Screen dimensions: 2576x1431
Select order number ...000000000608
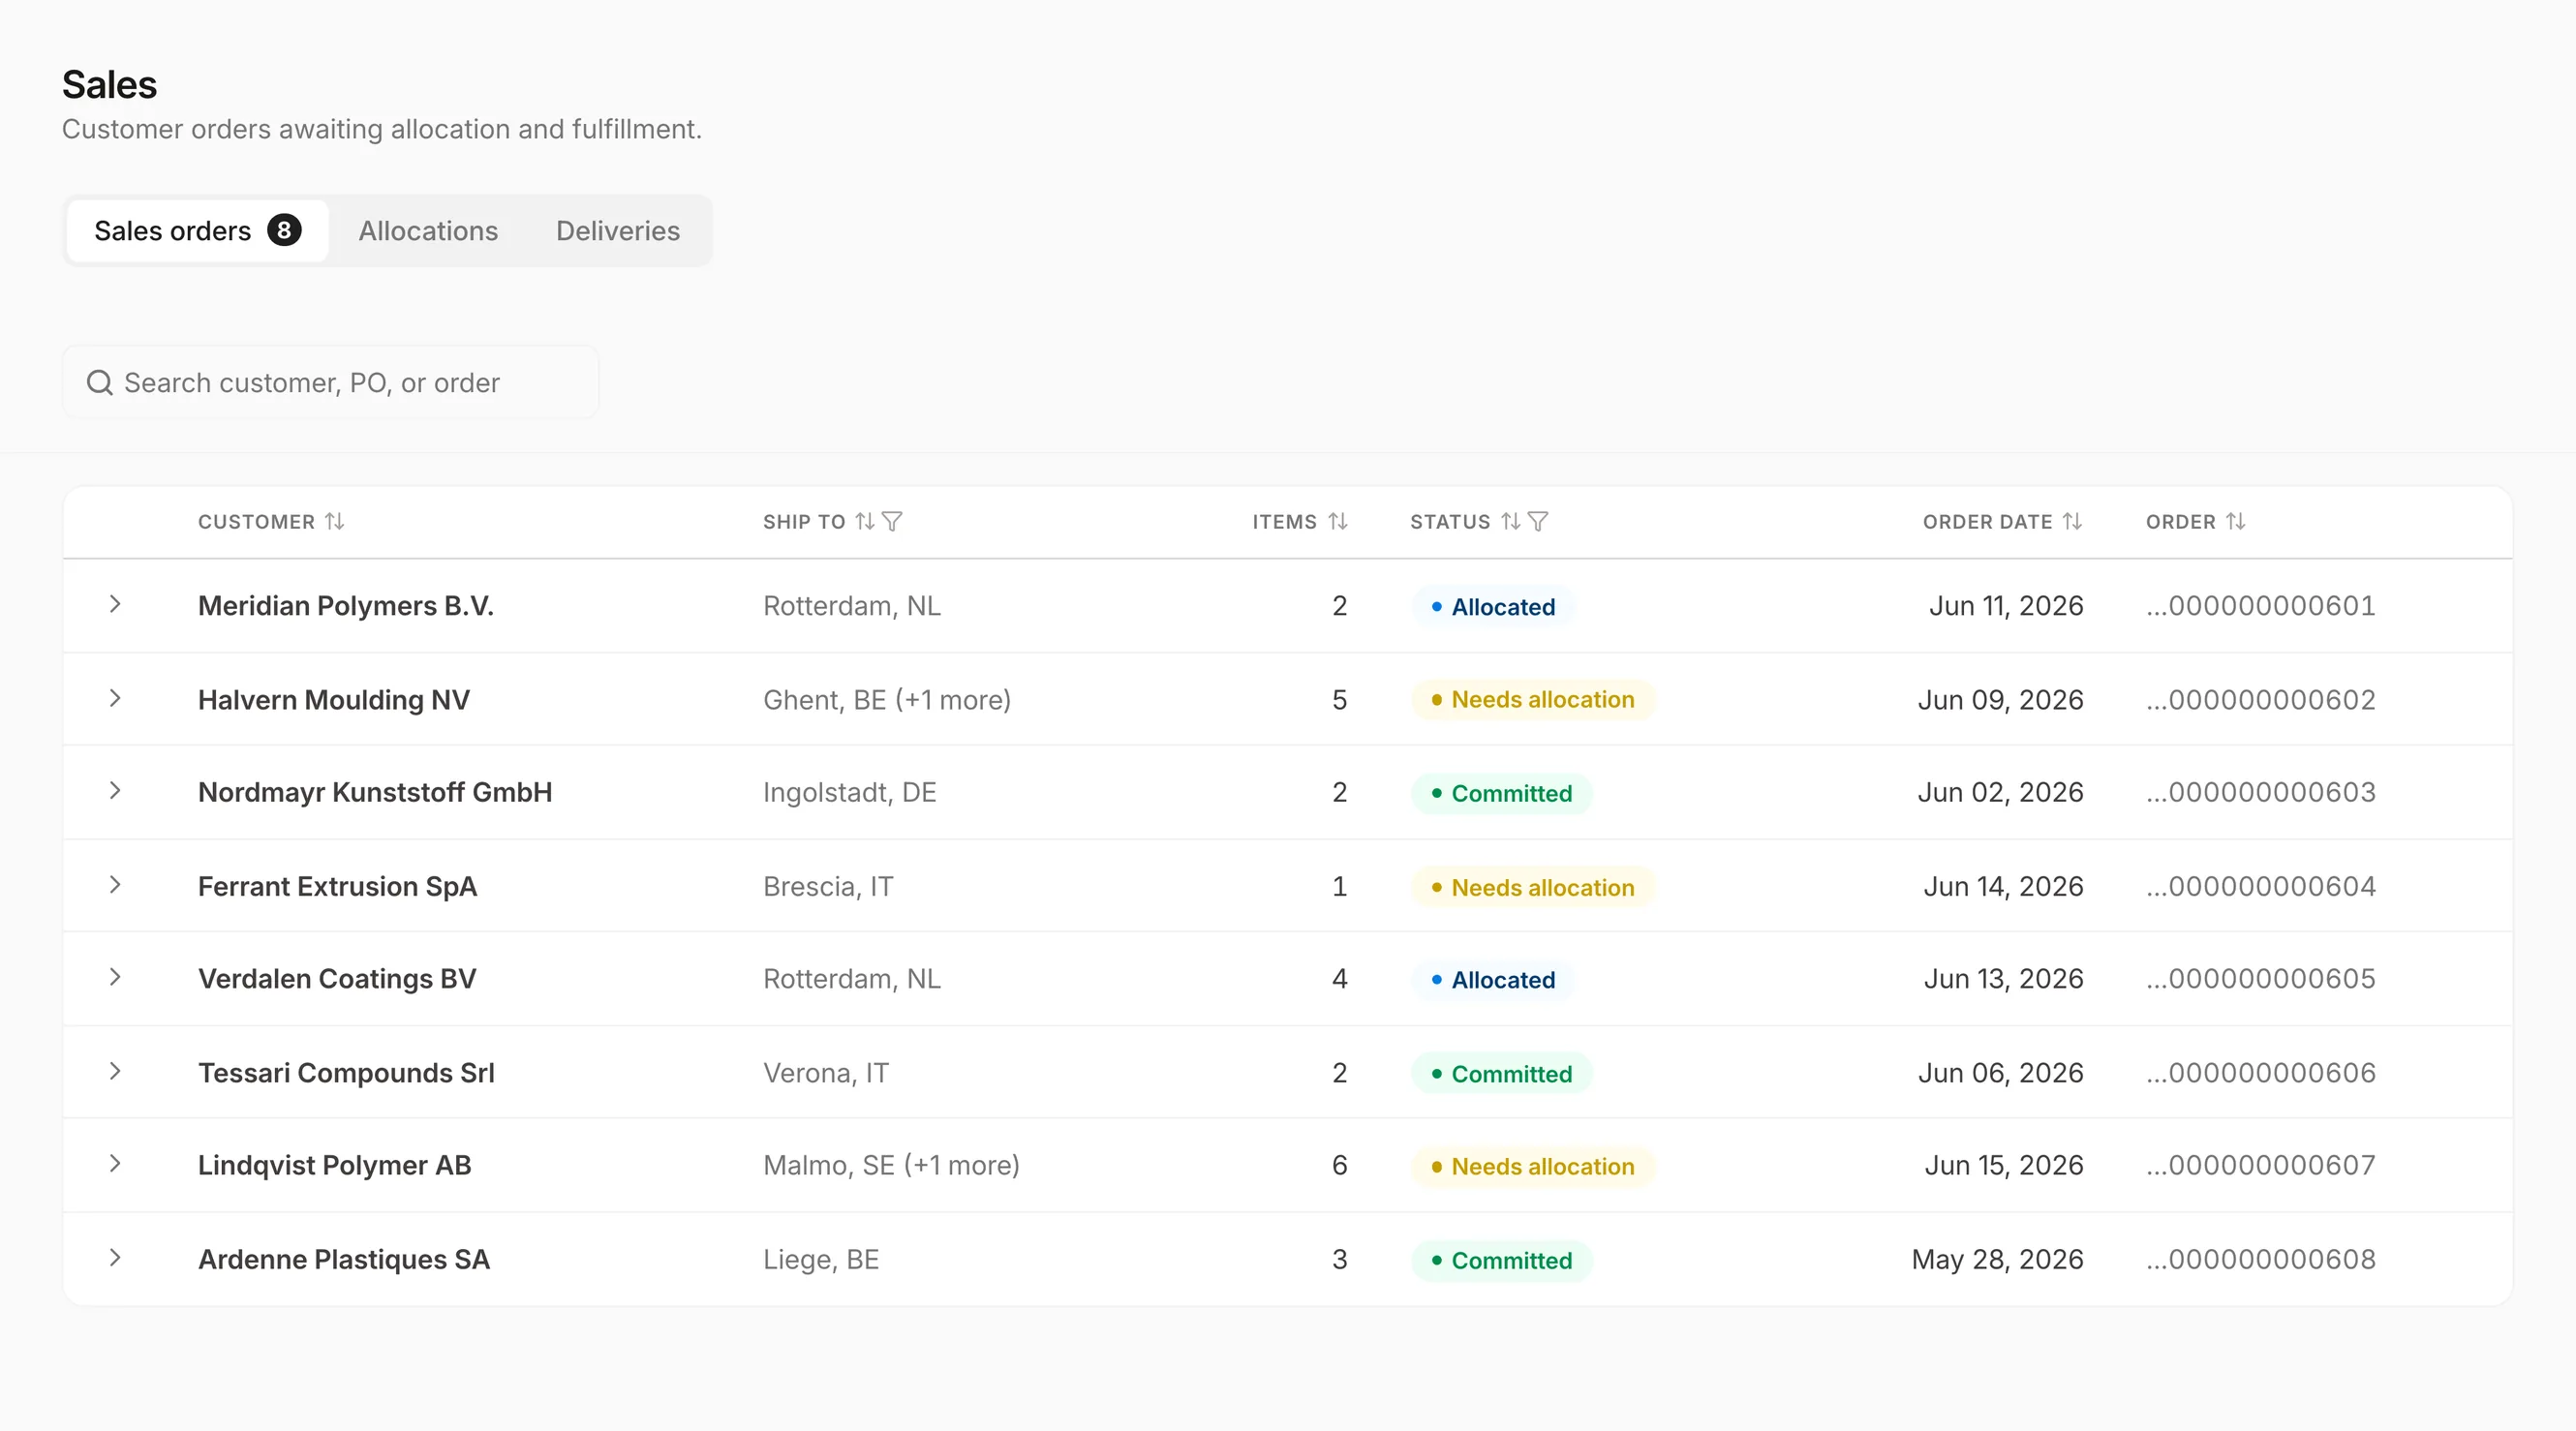[2260, 1259]
